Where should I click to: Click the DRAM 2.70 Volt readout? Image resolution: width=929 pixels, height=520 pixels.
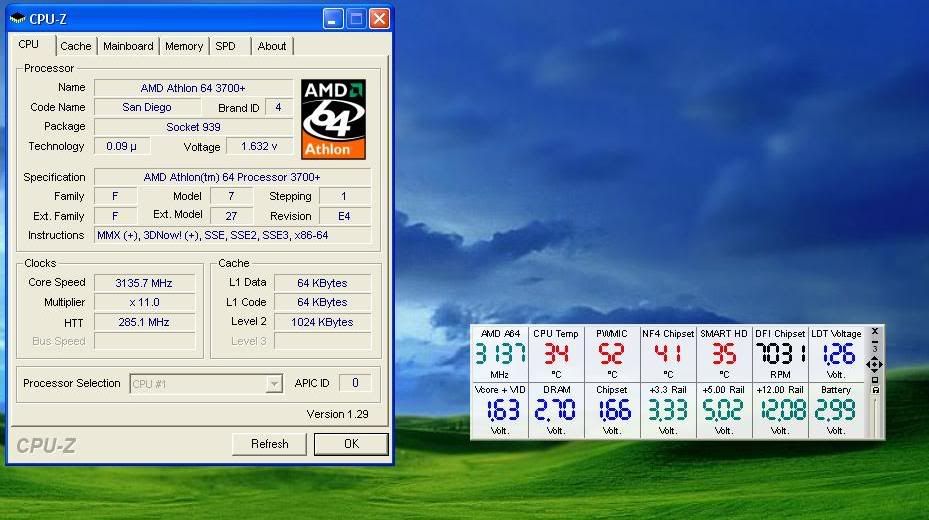tap(556, 410)
